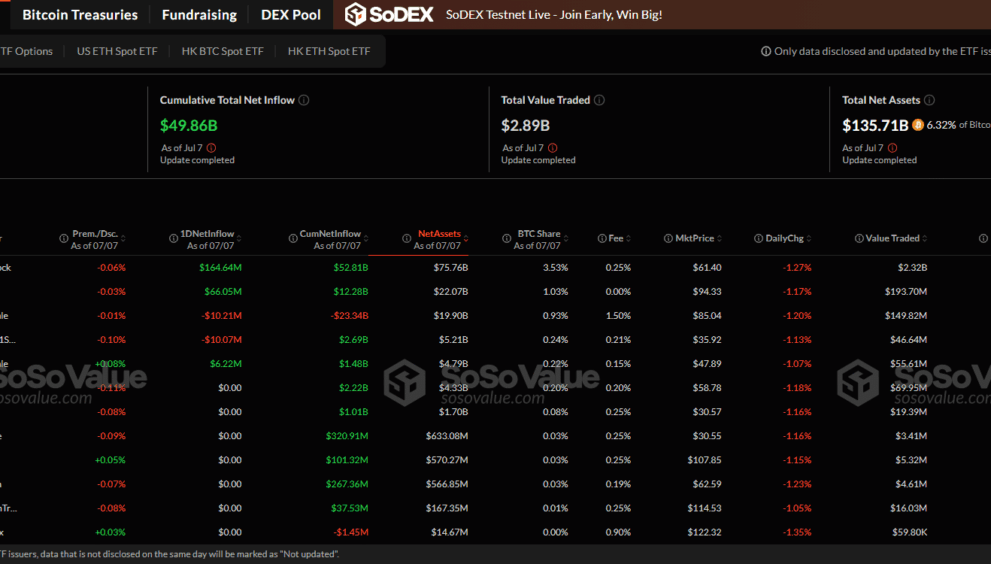Click red warning icon under Total Value Traded date
Image resolution: width=991 pixels, height=564 pixels.
coord(553,148)
